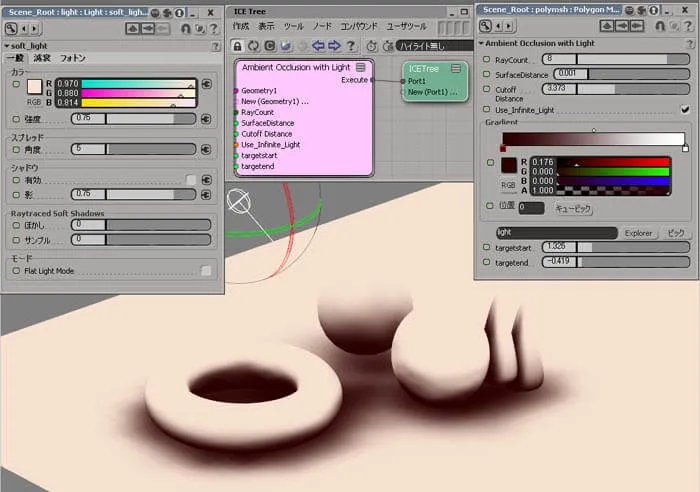Click the lock icon in ICE Tree toolbar

[238, 46]
